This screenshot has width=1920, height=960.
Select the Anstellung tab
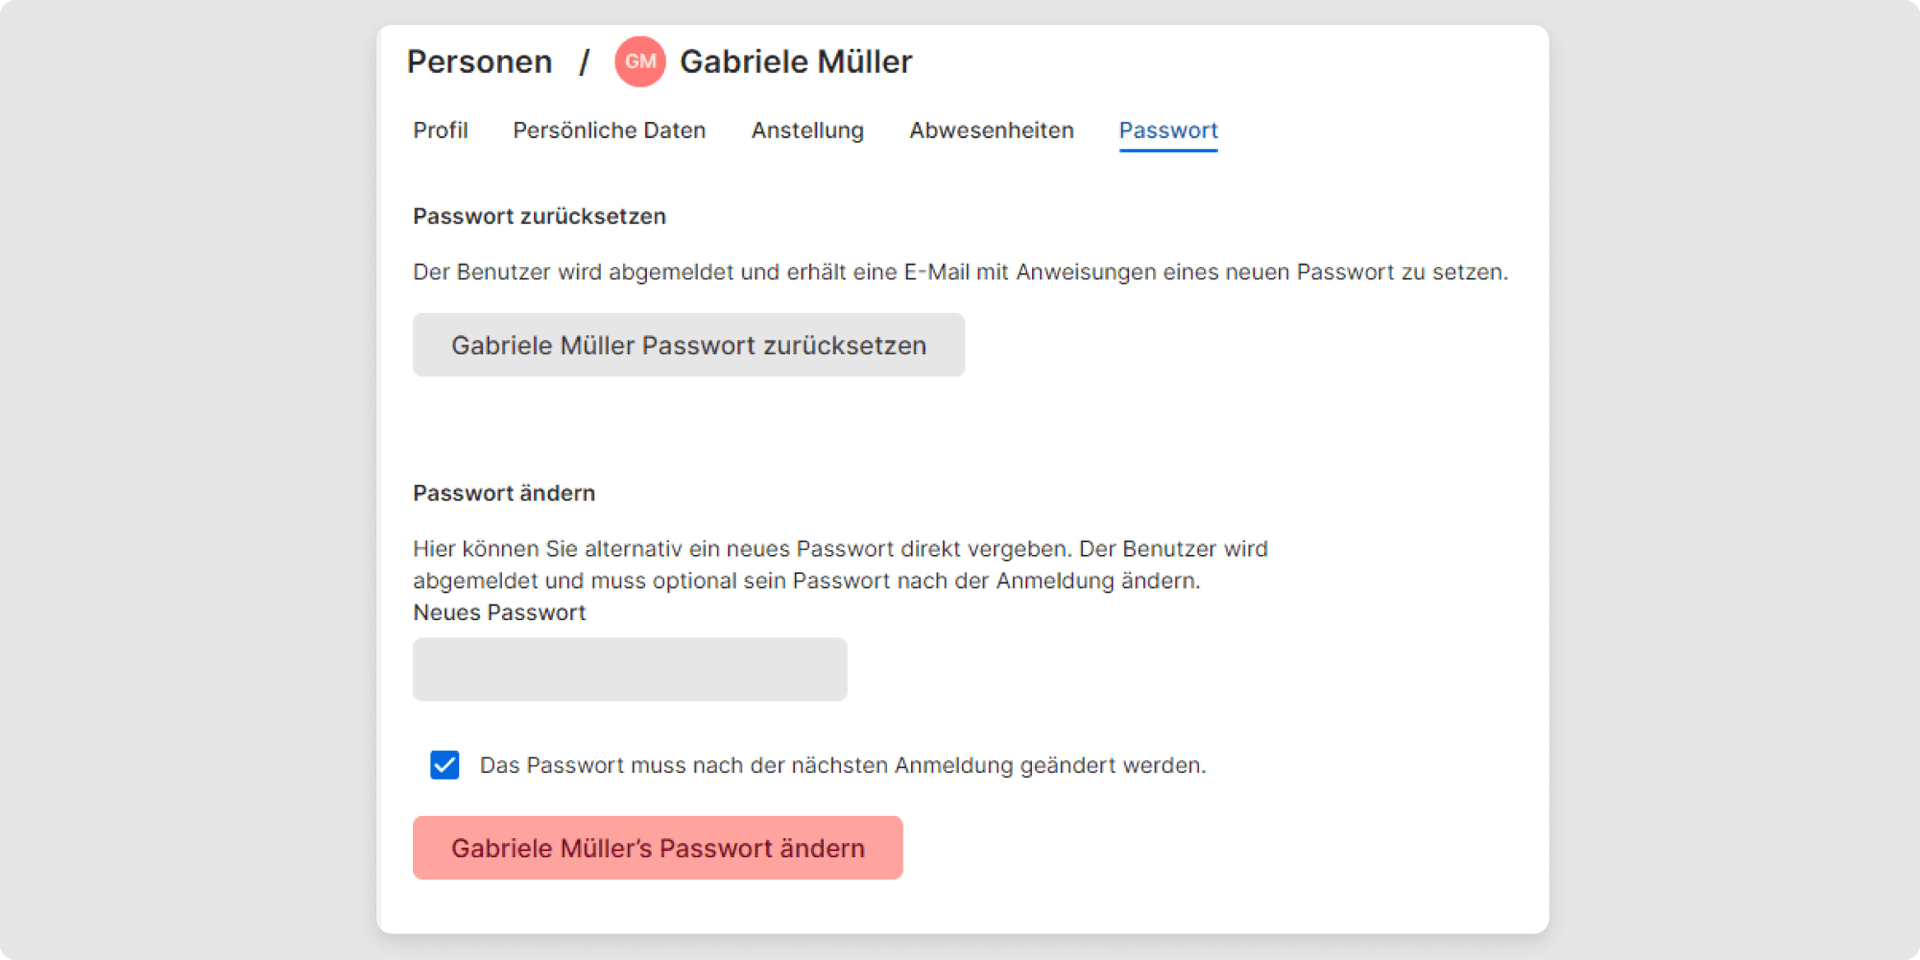pos(807,131)
